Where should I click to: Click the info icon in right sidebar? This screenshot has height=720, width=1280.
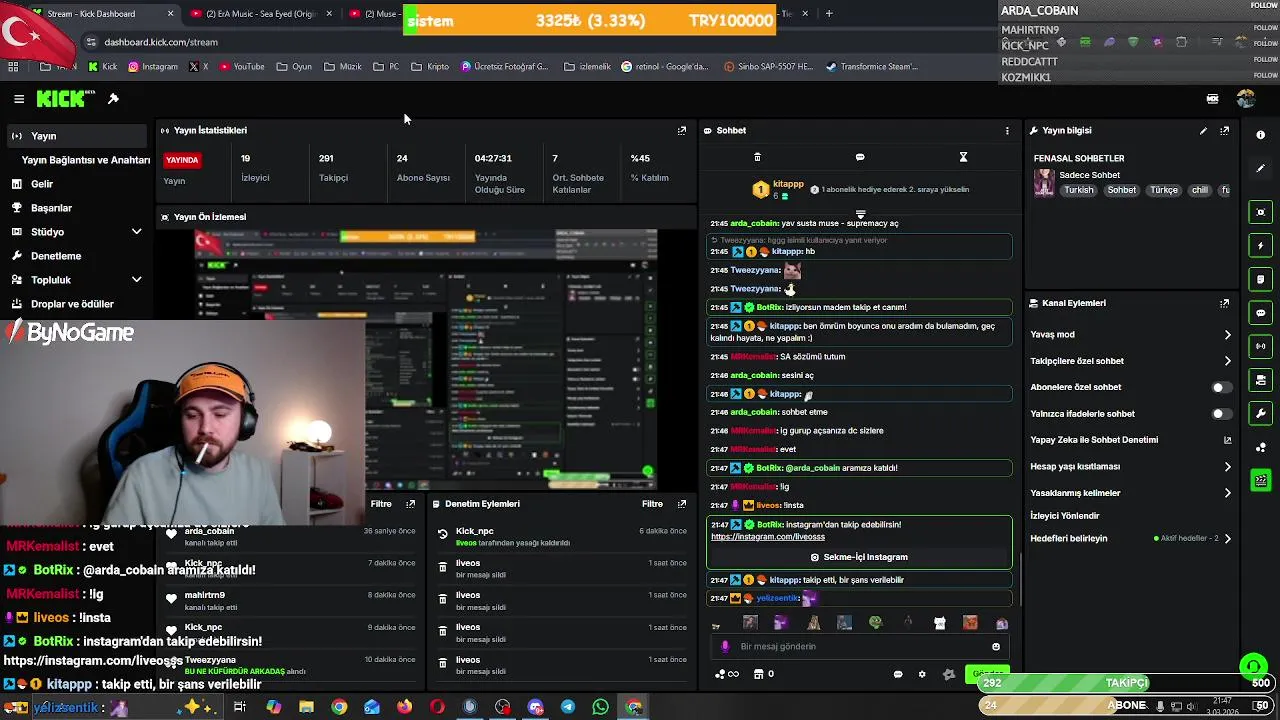tap(1260, 135)
